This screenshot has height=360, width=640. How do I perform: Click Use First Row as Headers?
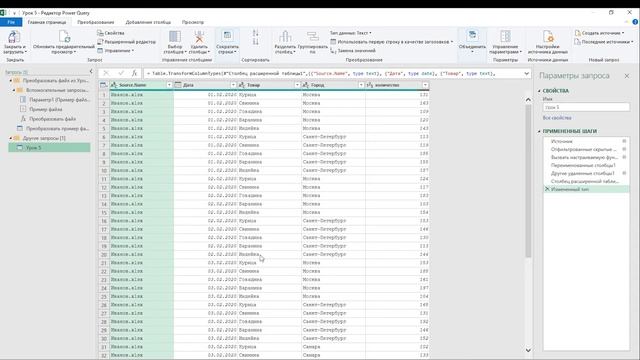pos(391,42)
